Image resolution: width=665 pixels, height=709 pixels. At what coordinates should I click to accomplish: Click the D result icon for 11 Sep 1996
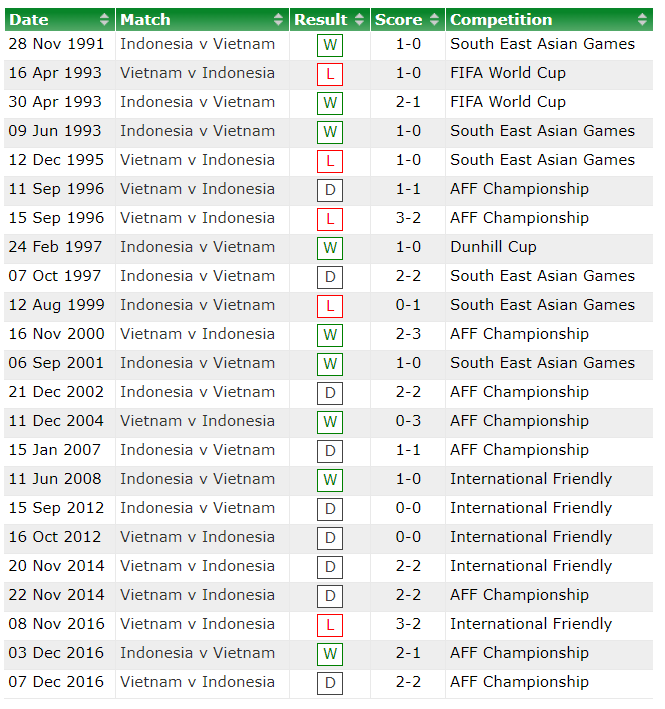[x=330, y=190]
